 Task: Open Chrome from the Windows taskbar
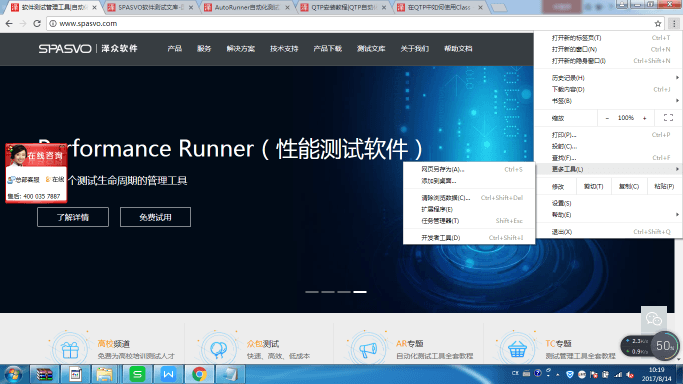199,374
